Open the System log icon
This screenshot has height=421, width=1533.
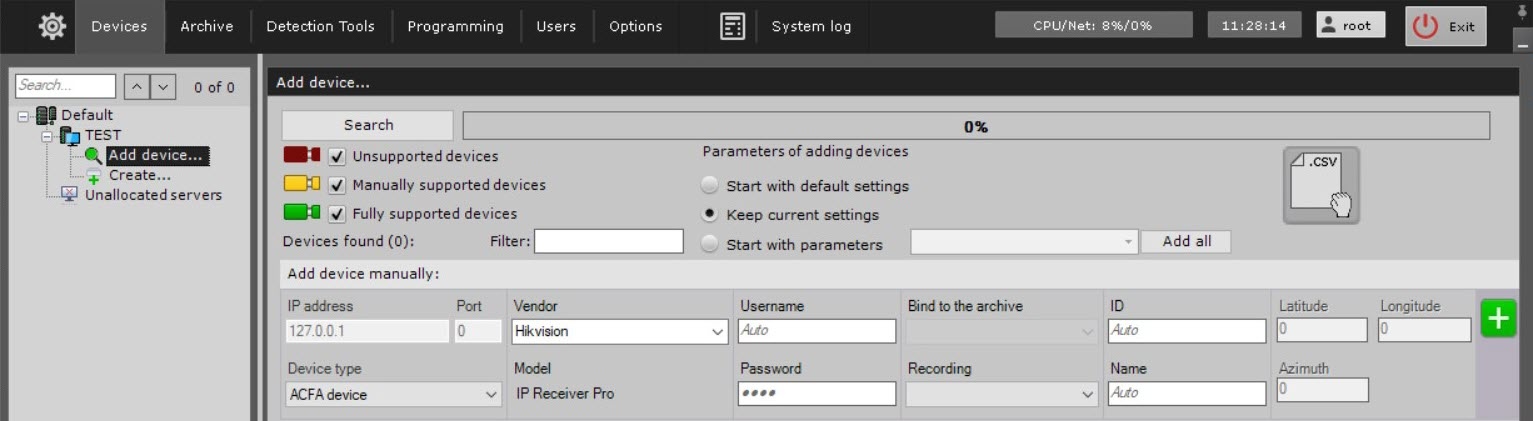pyautogui.click(x=733, y=27)
